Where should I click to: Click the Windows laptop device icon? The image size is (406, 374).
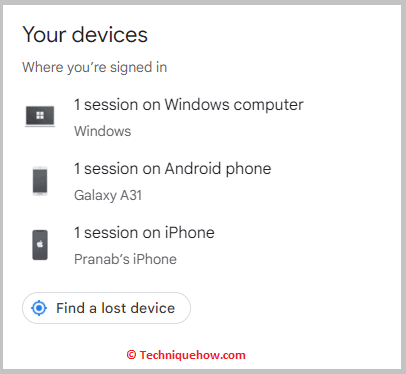click(40, 116)
